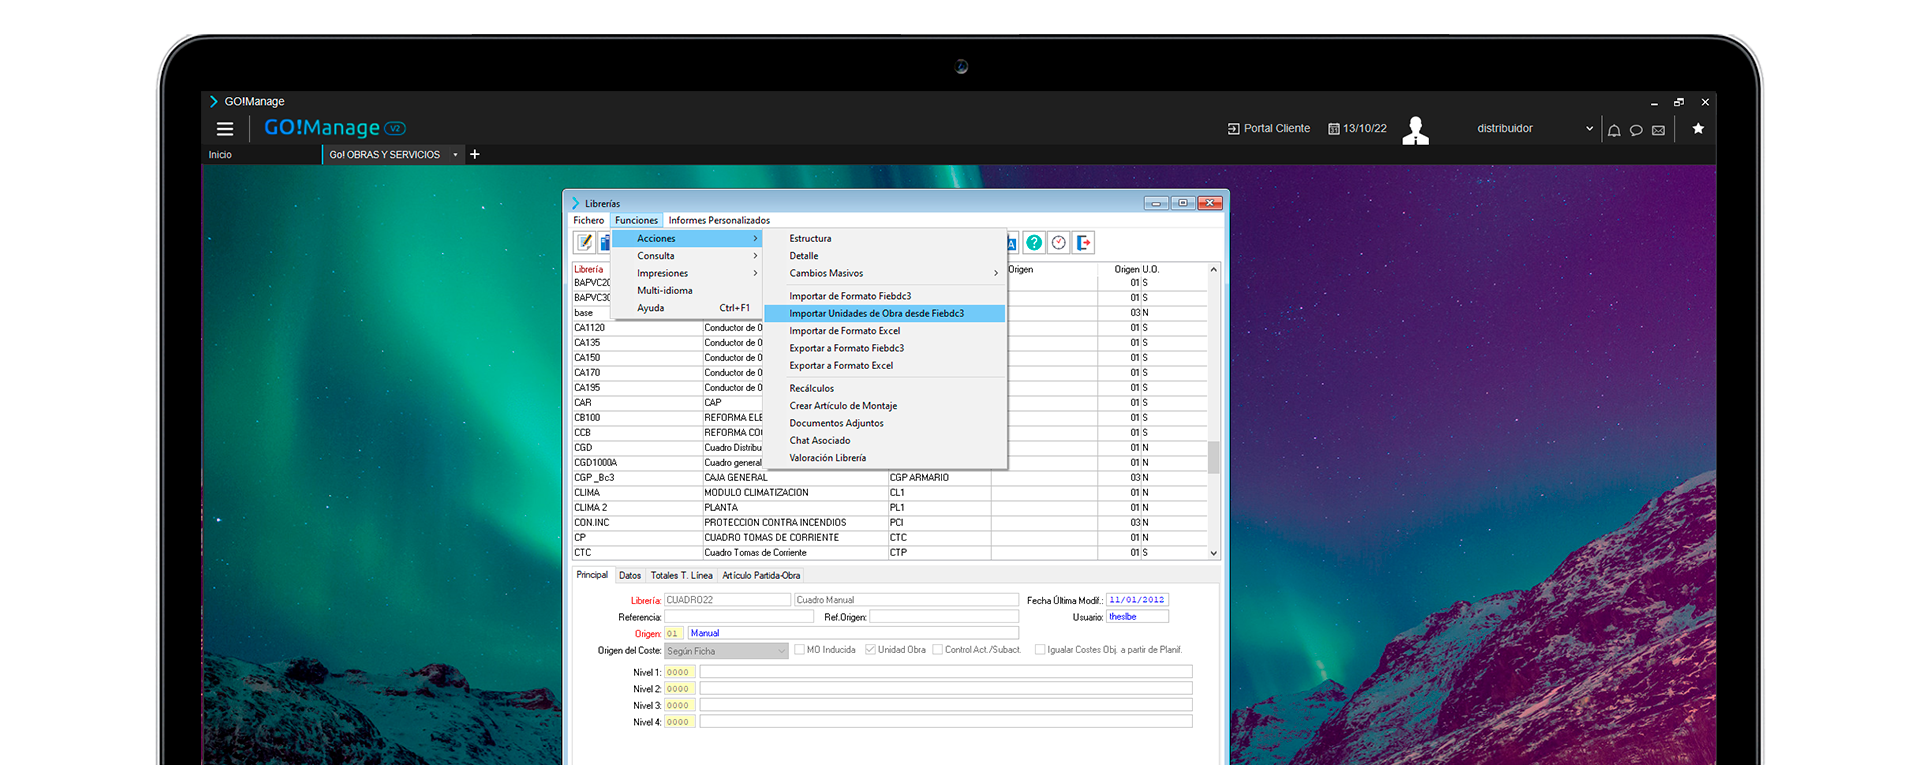
Task: Open the Funciones menu
Action: [636, 220]
